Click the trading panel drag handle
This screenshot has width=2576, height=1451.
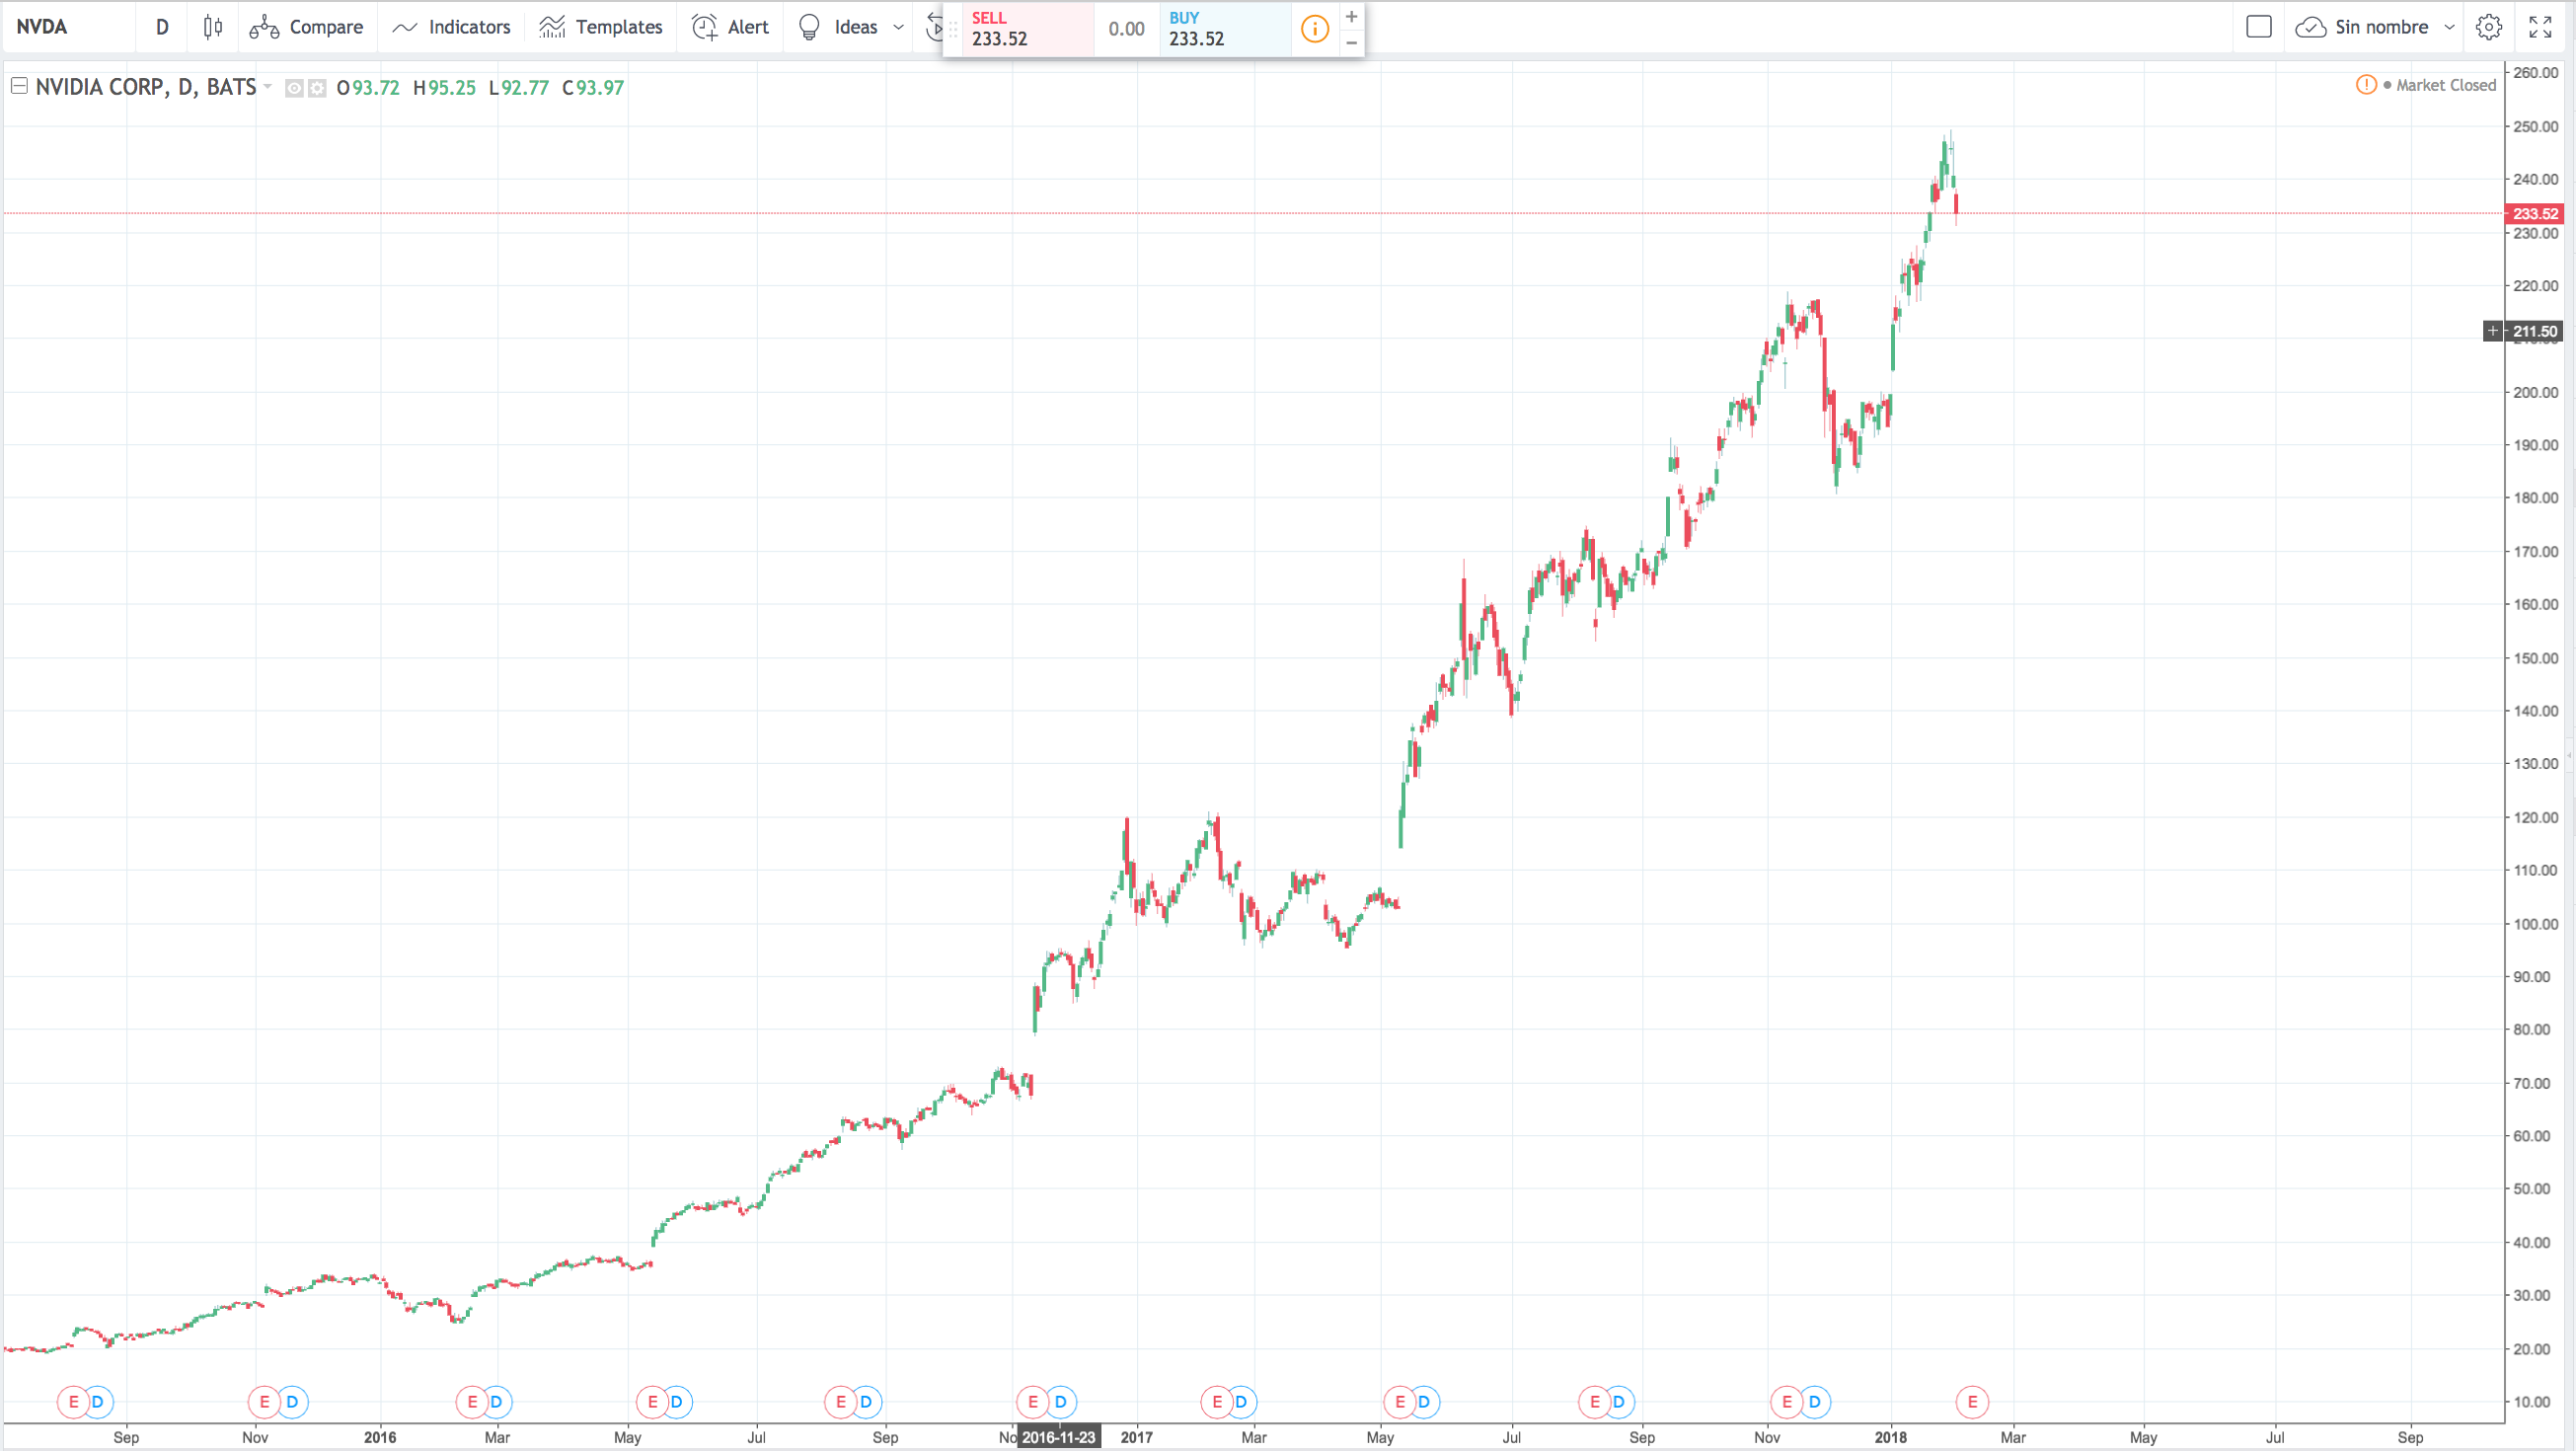pos(953,29)
